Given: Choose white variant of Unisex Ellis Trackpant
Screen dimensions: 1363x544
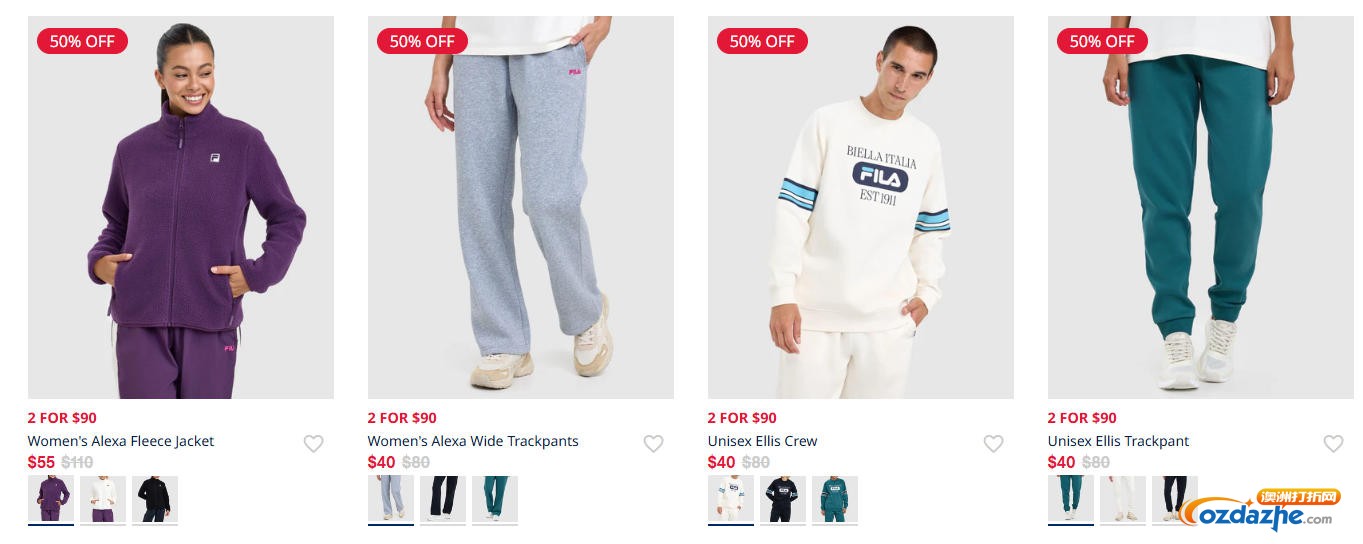Looking at the screenshot, I should tap(1123, 499).
